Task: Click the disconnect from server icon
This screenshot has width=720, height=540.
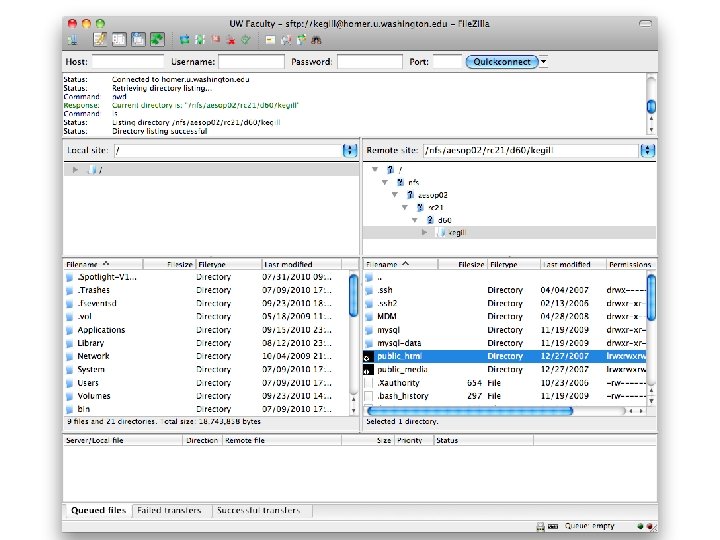Action: coord(231,40)
